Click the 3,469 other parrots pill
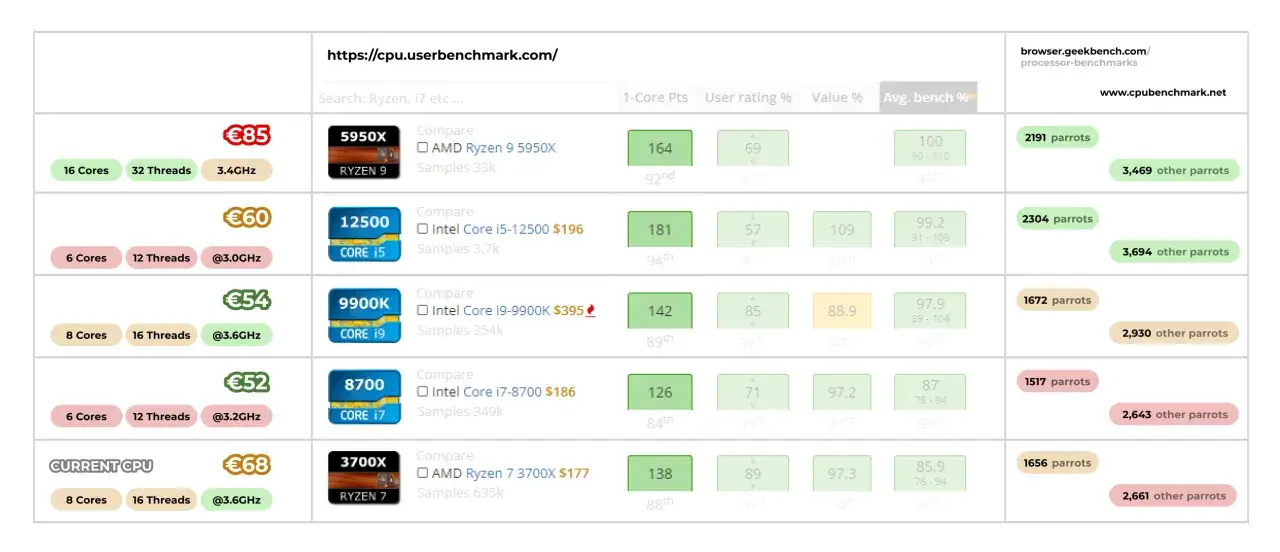This screenshot has height=552, width=1280. pos(1174,170)
